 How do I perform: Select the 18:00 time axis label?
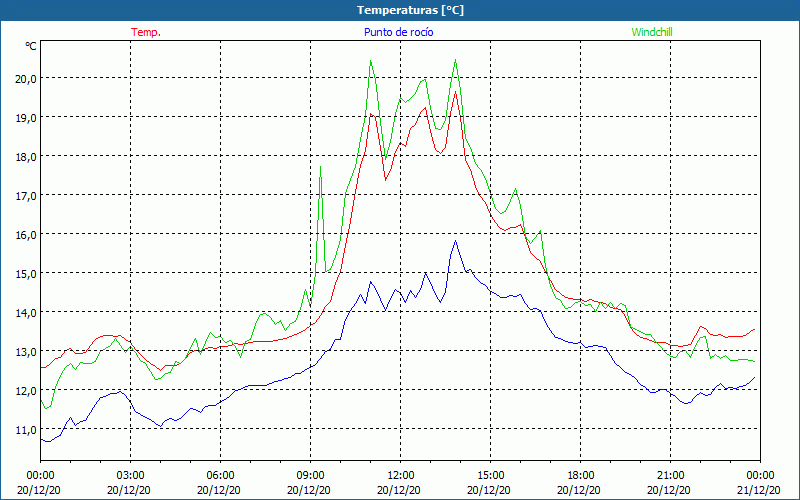pos(580,475)
